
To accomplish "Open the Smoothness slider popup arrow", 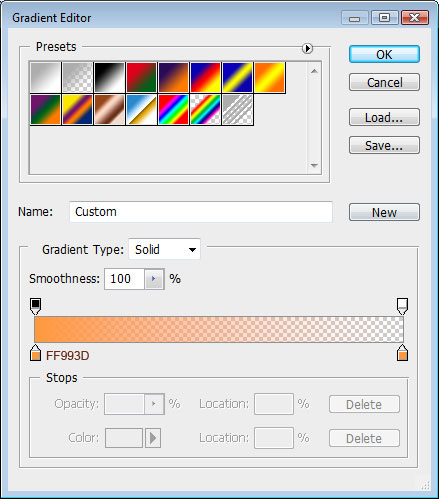I will pyautogui.click(x=154, y=279).
